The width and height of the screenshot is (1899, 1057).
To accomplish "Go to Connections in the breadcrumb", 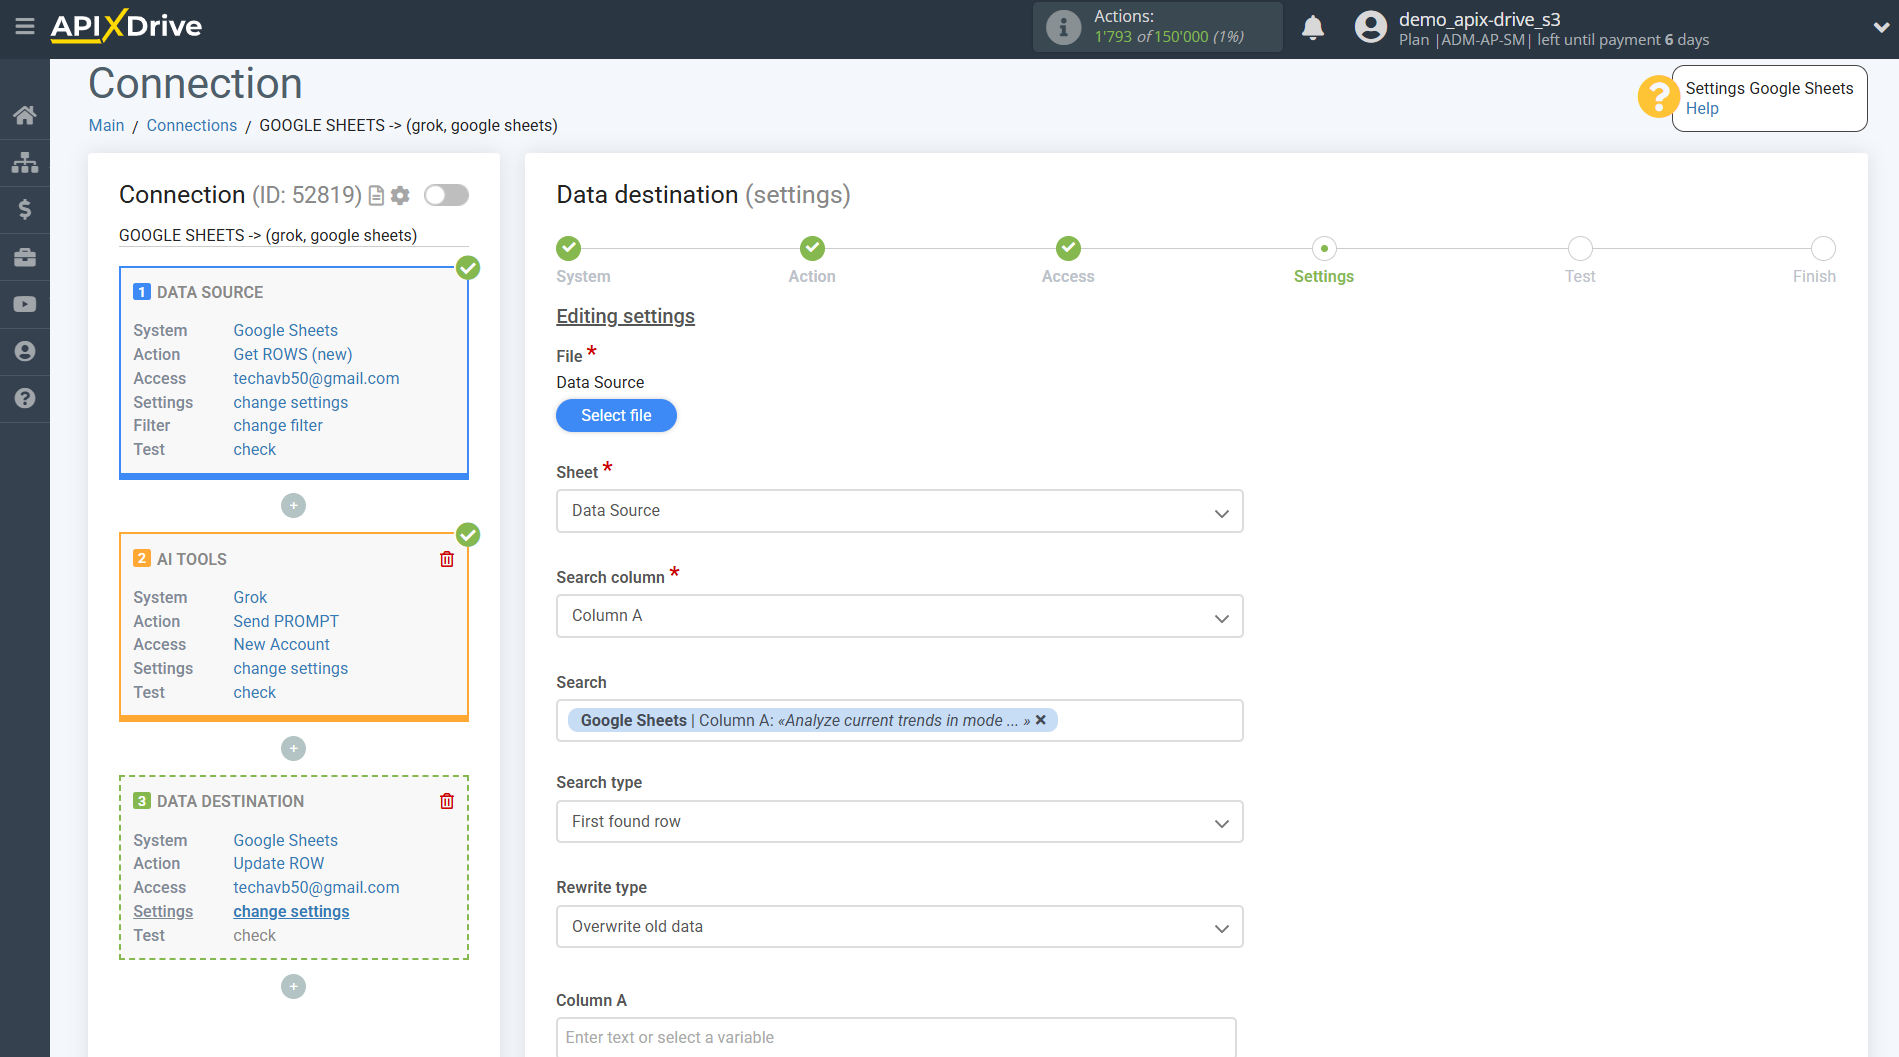I will click(191, 125).
